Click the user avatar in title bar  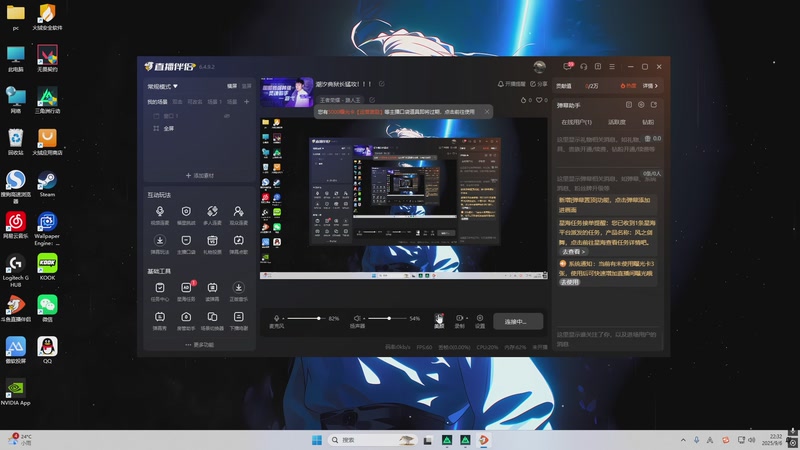coord(539,66)
